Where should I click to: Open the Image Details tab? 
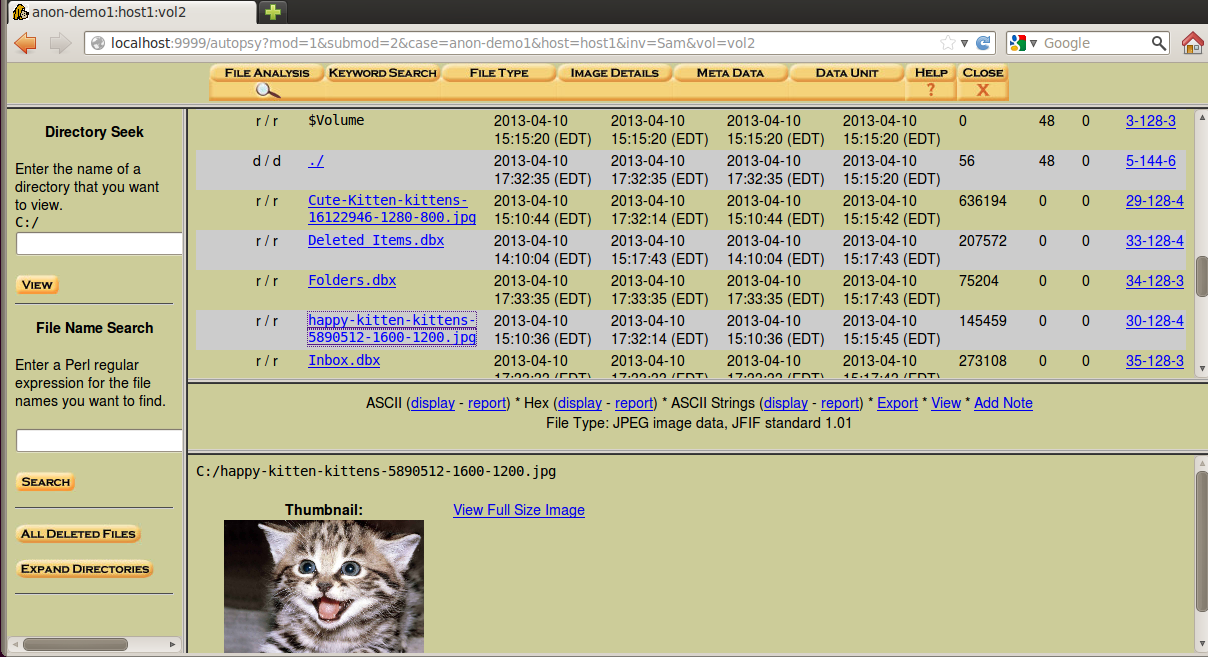615,73
